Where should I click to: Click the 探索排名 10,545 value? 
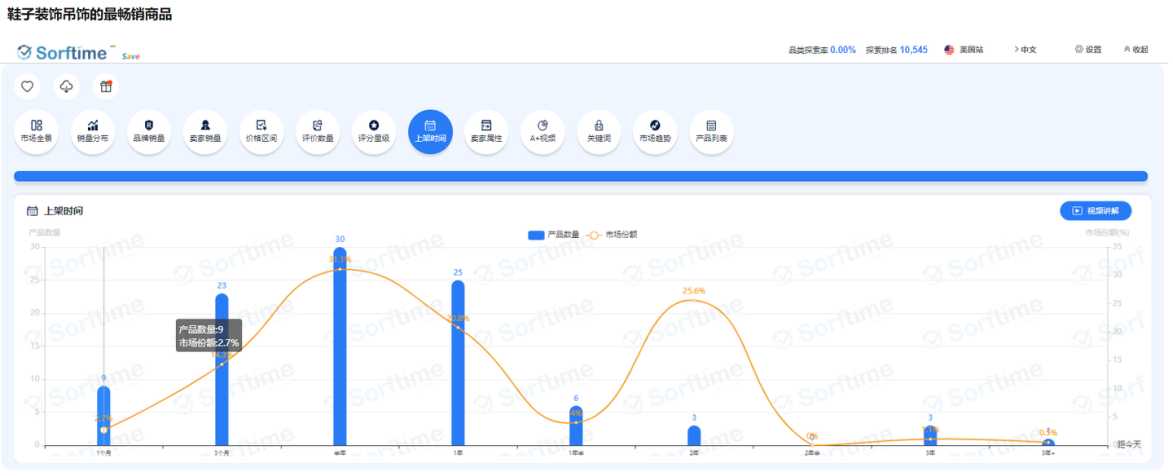coord(913,49)
